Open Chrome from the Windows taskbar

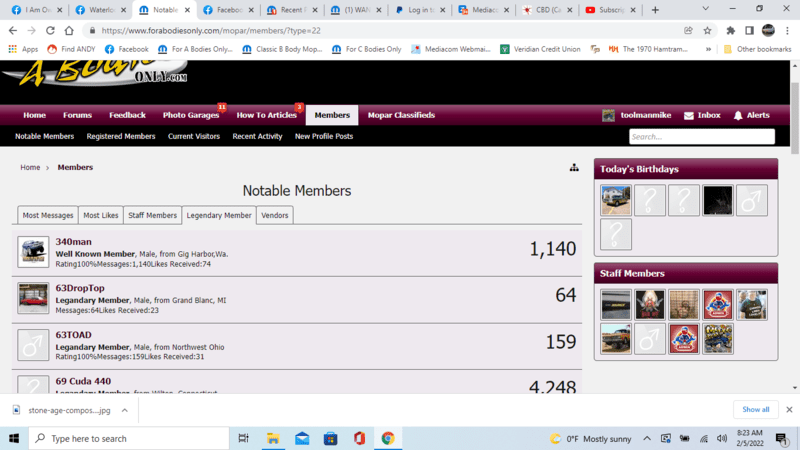pyautogui.click(x=387, y=438)
